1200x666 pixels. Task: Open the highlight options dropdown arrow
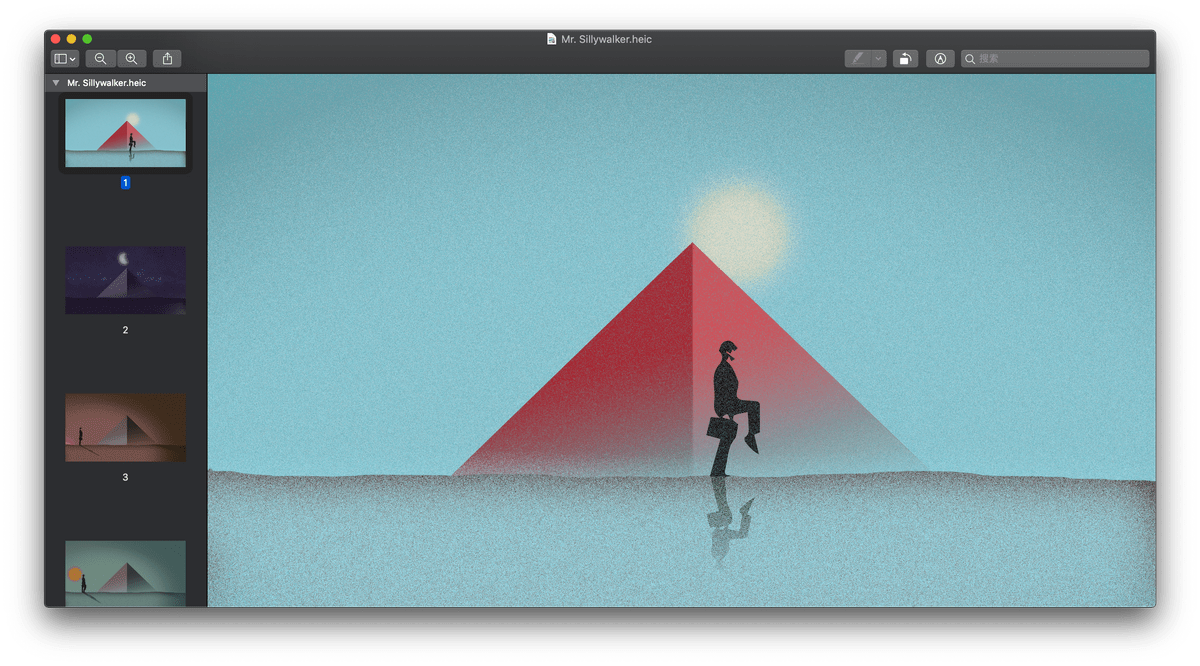pos(879,59)
